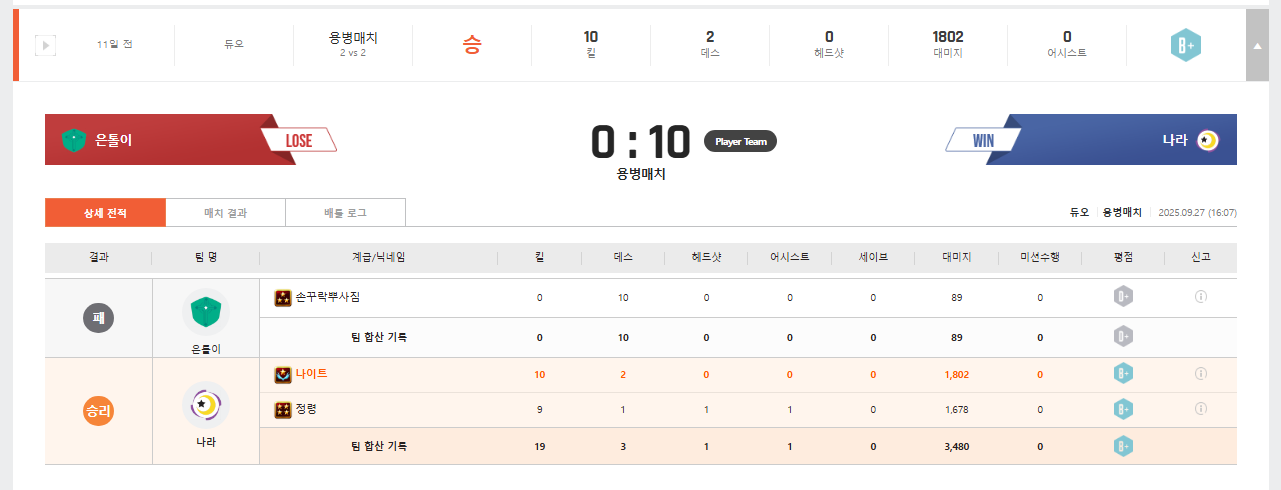The height and width of the screenshot is (490, 1281).
Task: Click the 은톨이 team emblem in red banner
Action: [74, 140]
